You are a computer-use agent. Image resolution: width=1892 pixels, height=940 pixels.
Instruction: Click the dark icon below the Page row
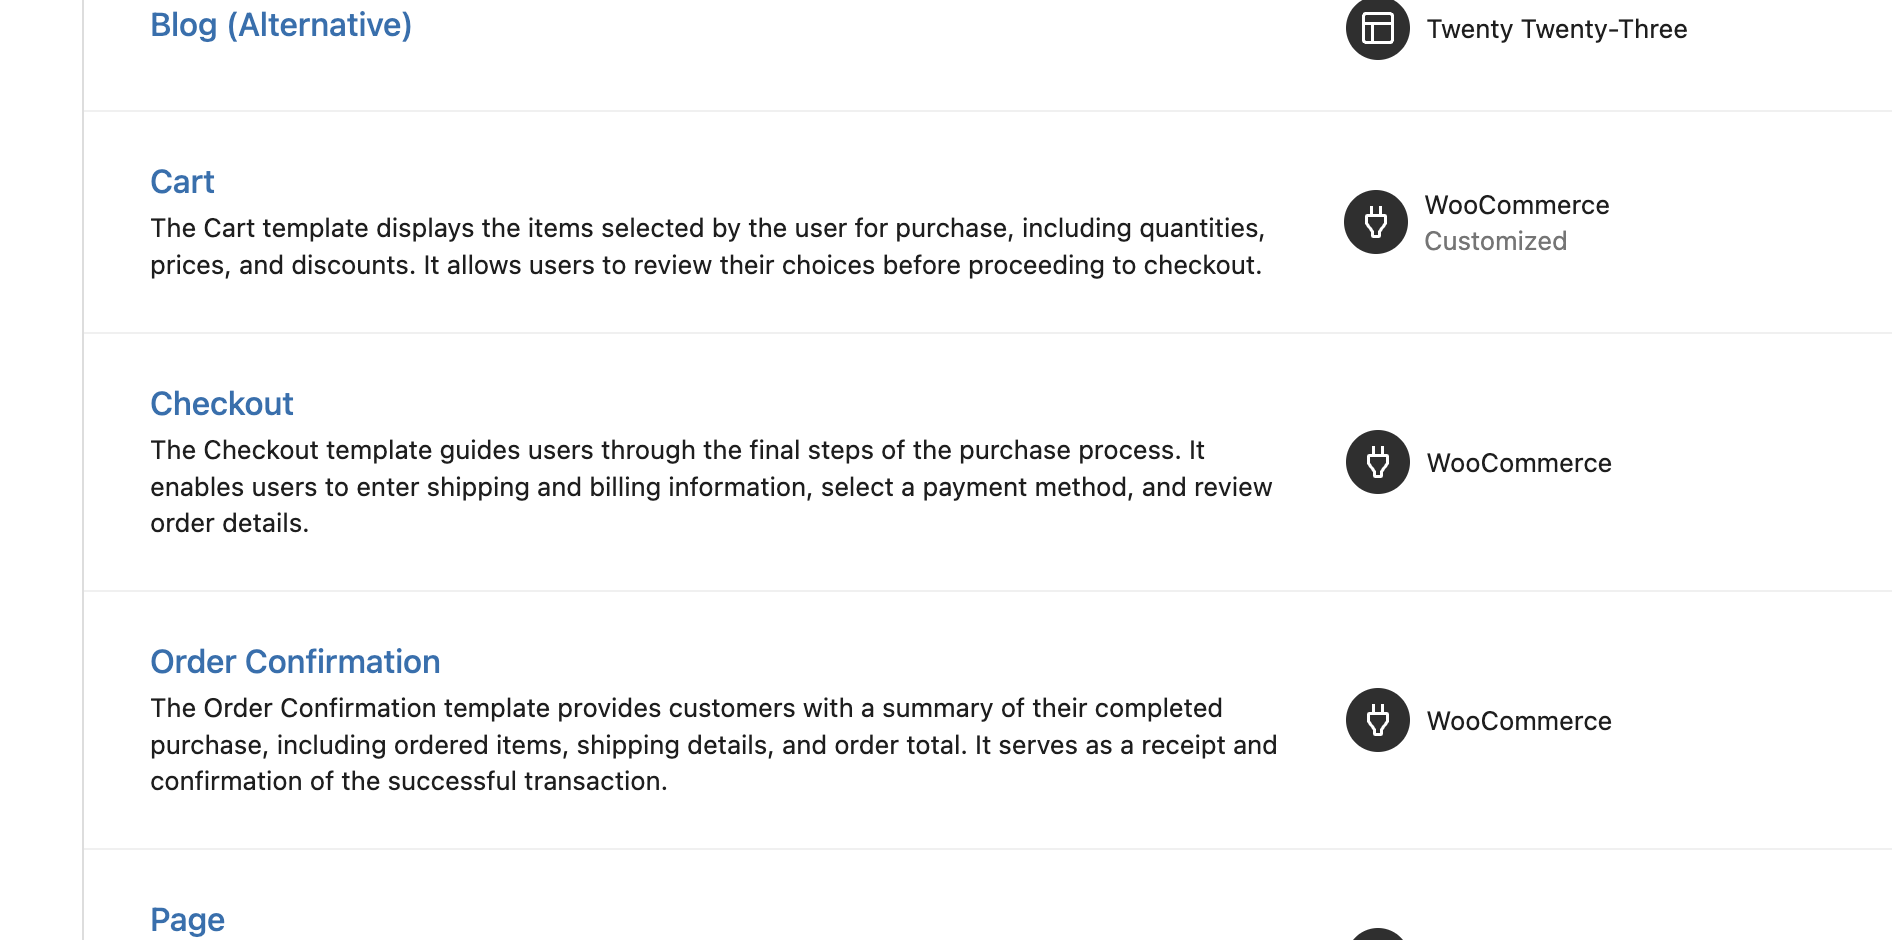coord(1377,935)
